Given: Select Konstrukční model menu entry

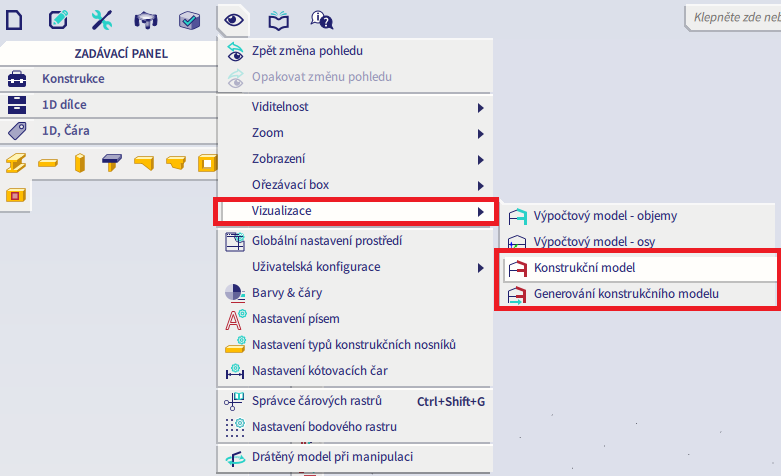Looking at the screenshot, I should pyautogui.click(x=585, y=268).
